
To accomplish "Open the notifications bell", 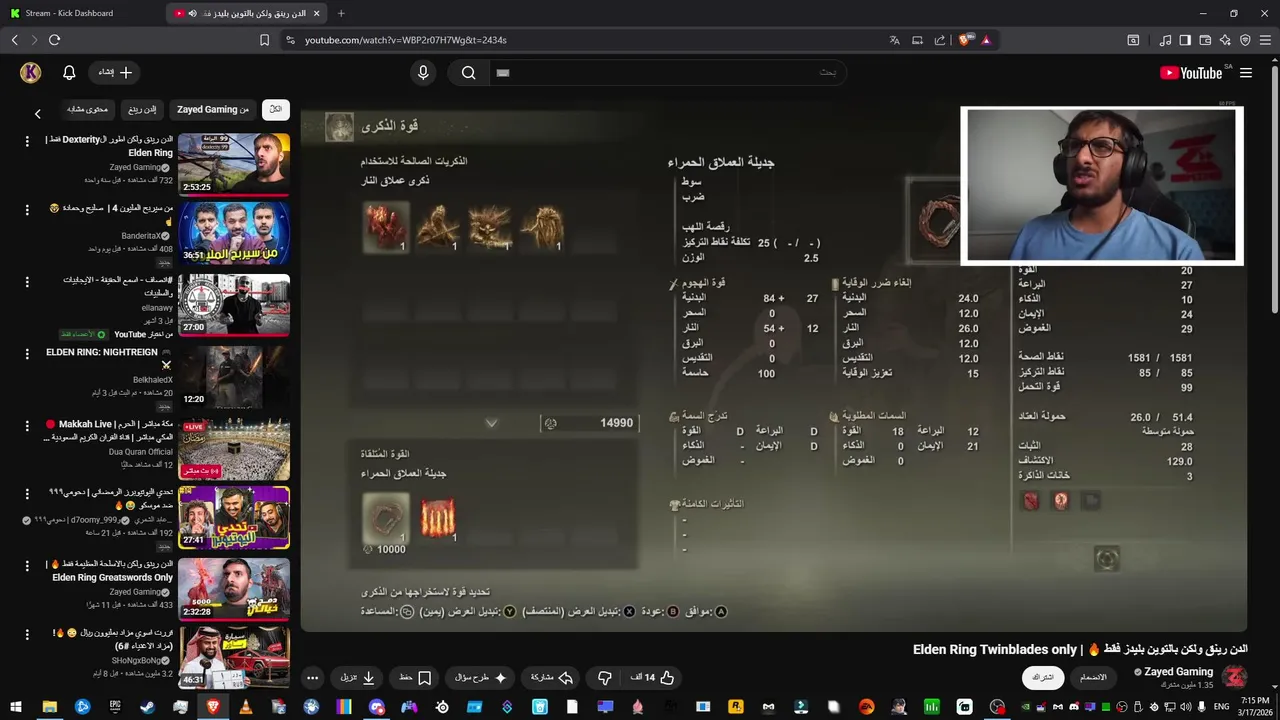I will click(x=69, y=73).
